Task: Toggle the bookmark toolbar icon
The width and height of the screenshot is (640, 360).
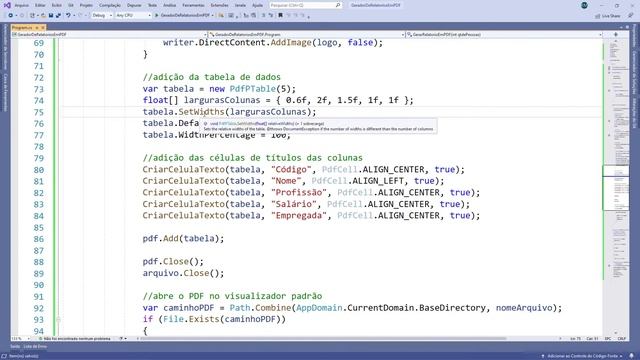Action: [280, 16]
